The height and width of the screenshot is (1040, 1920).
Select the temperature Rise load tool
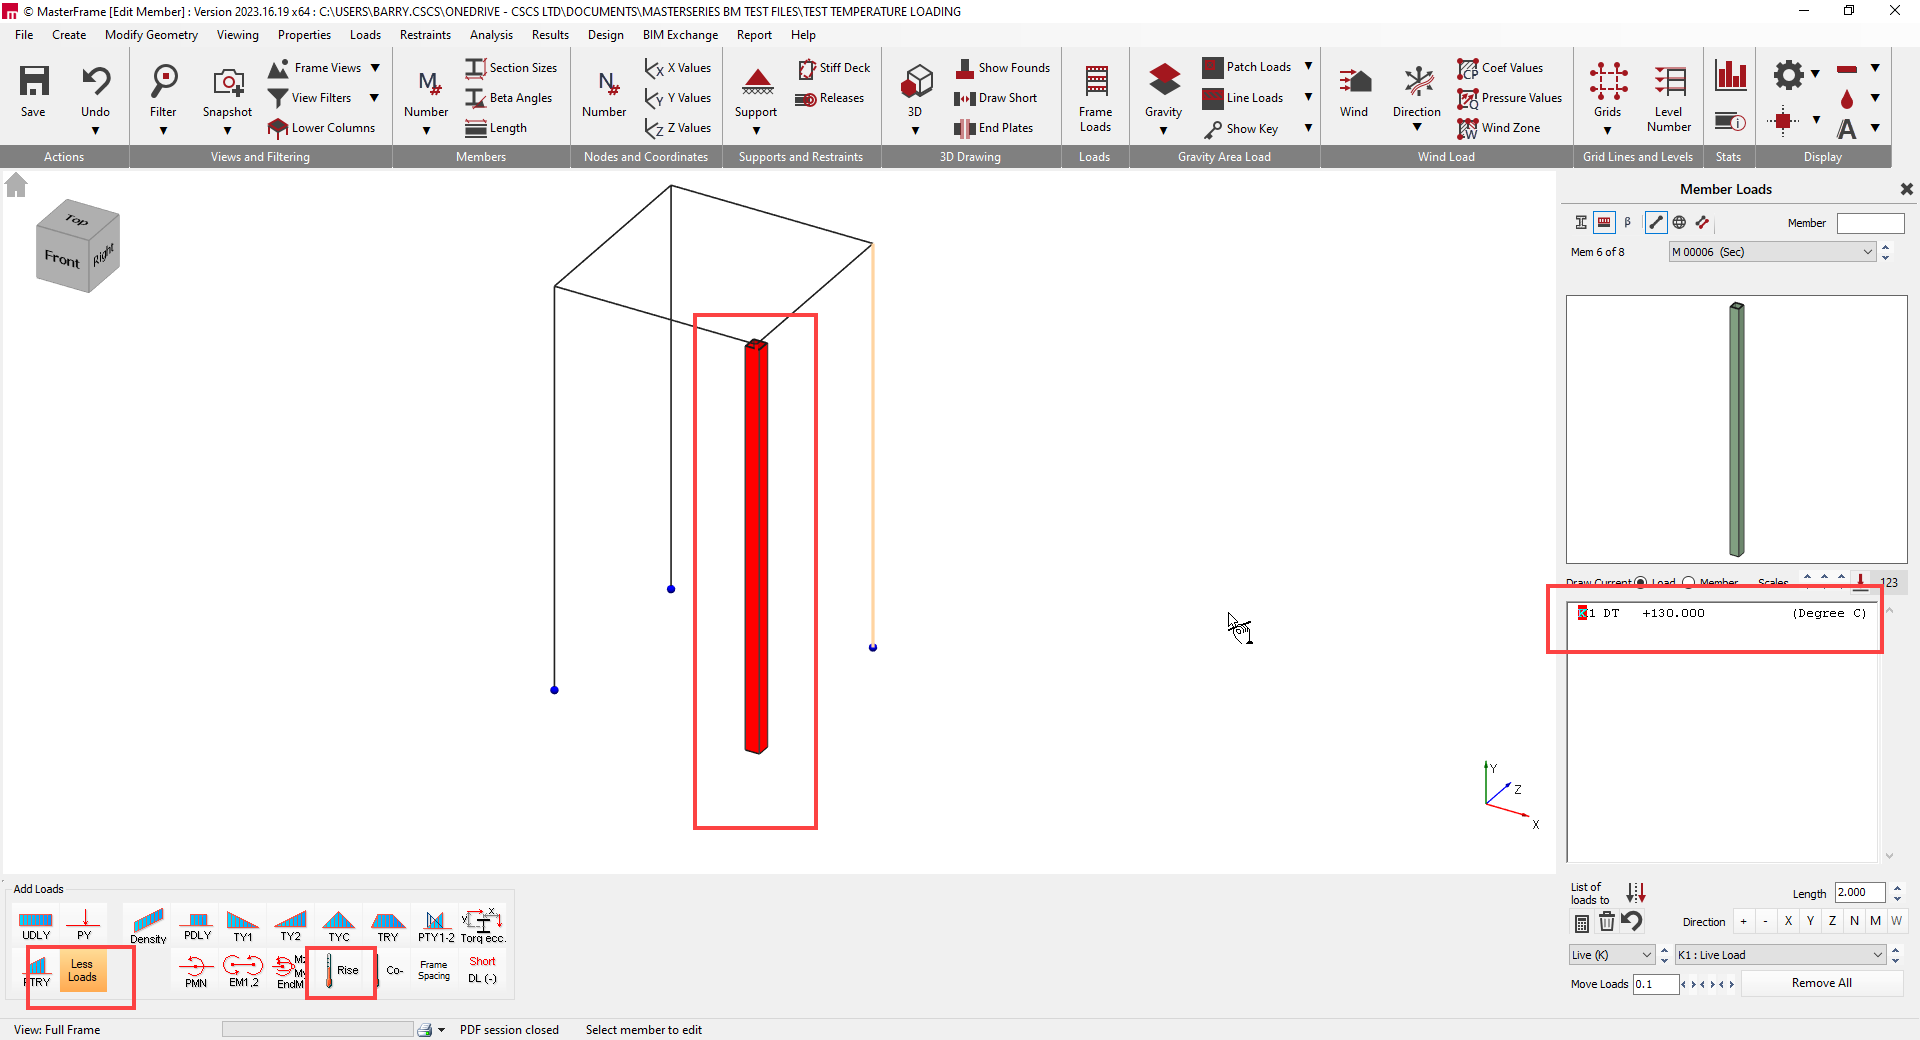[x=340, y=971]
